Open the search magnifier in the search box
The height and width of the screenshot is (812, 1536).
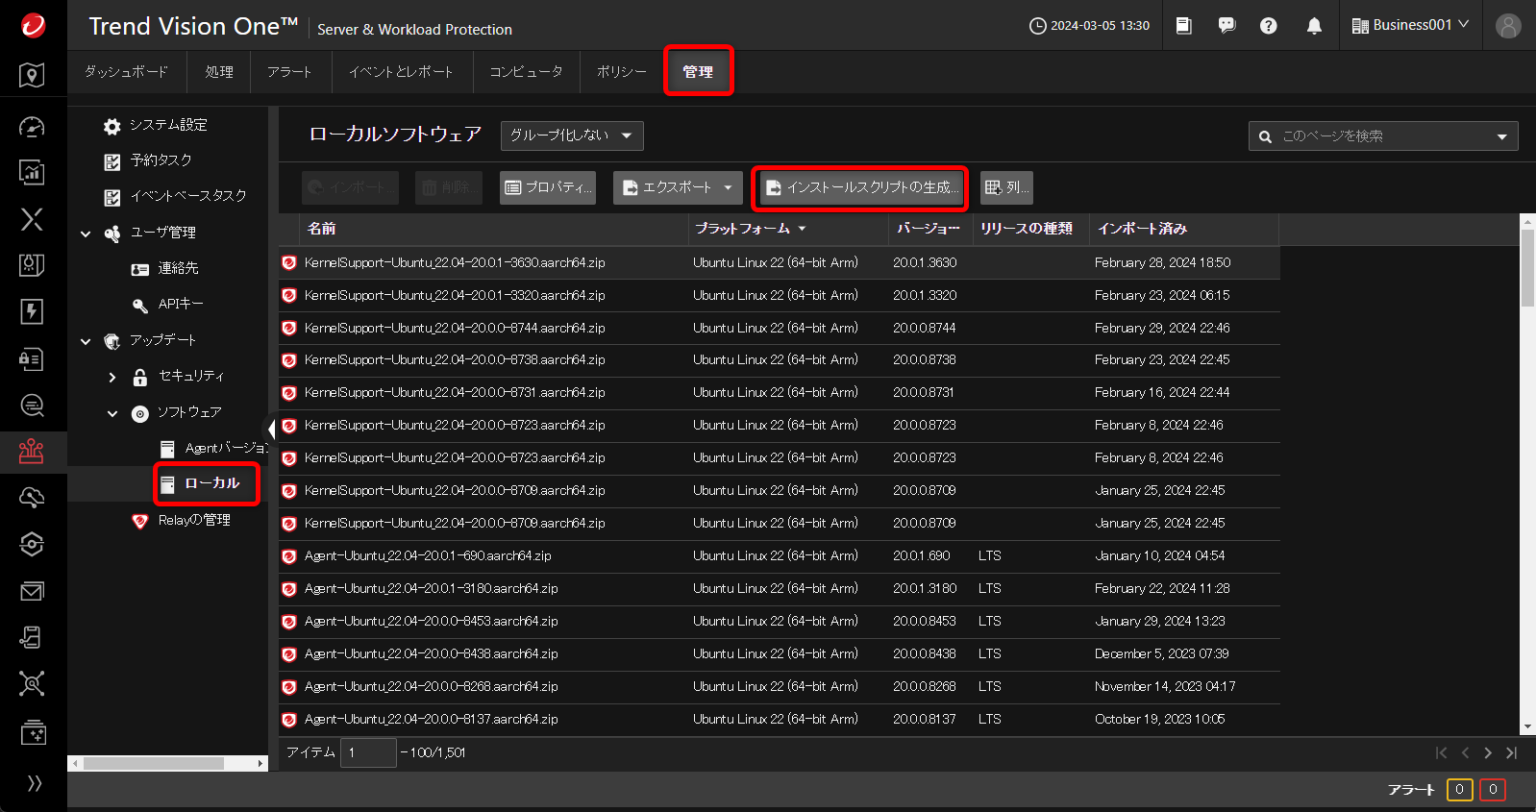(1266, 135)
